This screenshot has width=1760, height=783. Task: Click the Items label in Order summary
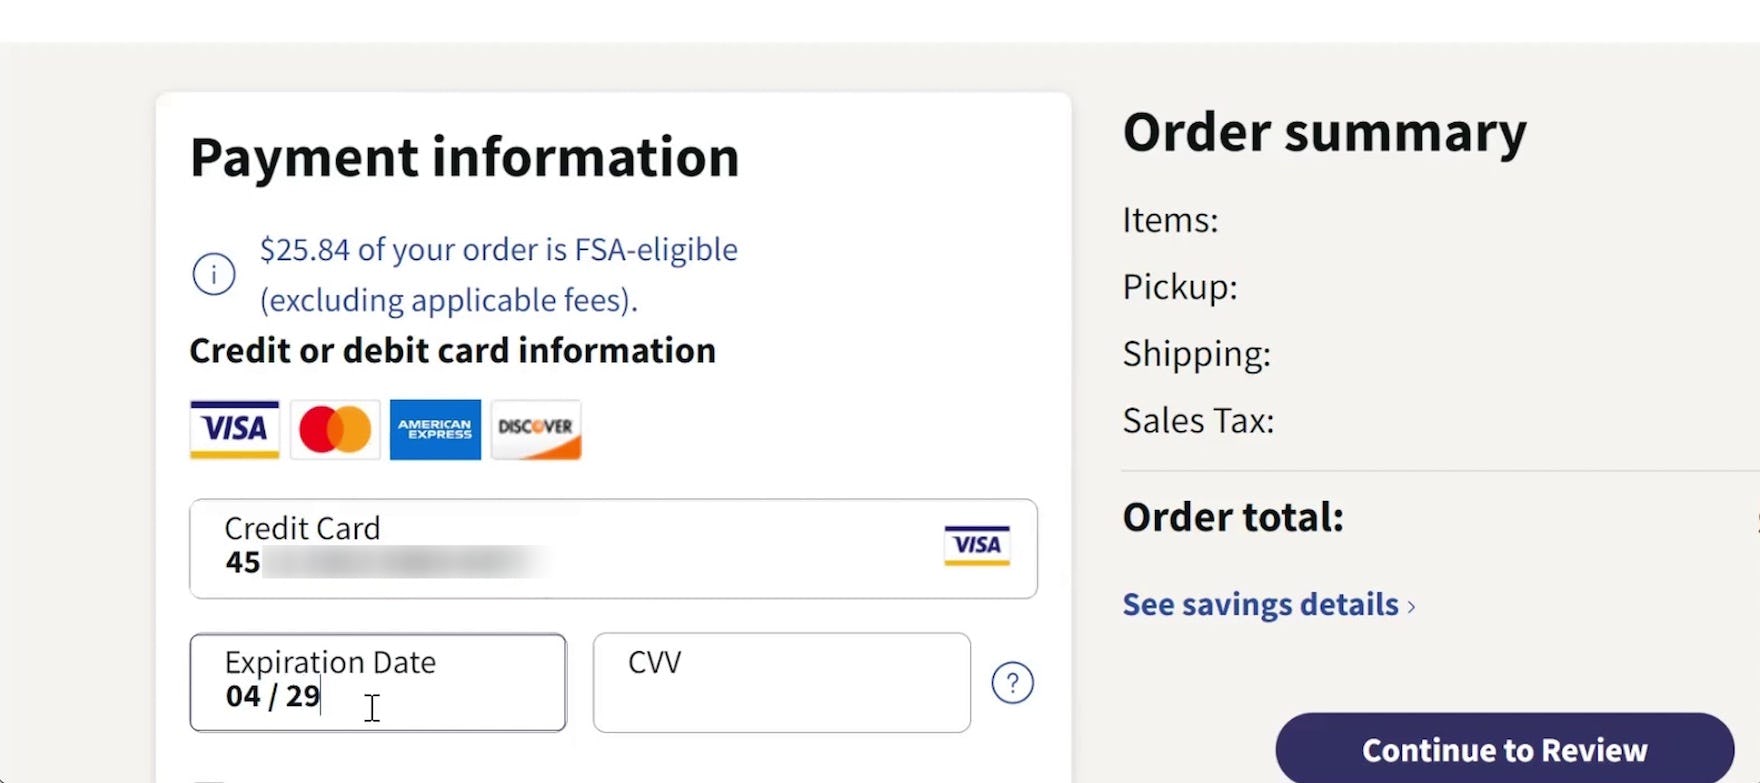coord(1170,220)
